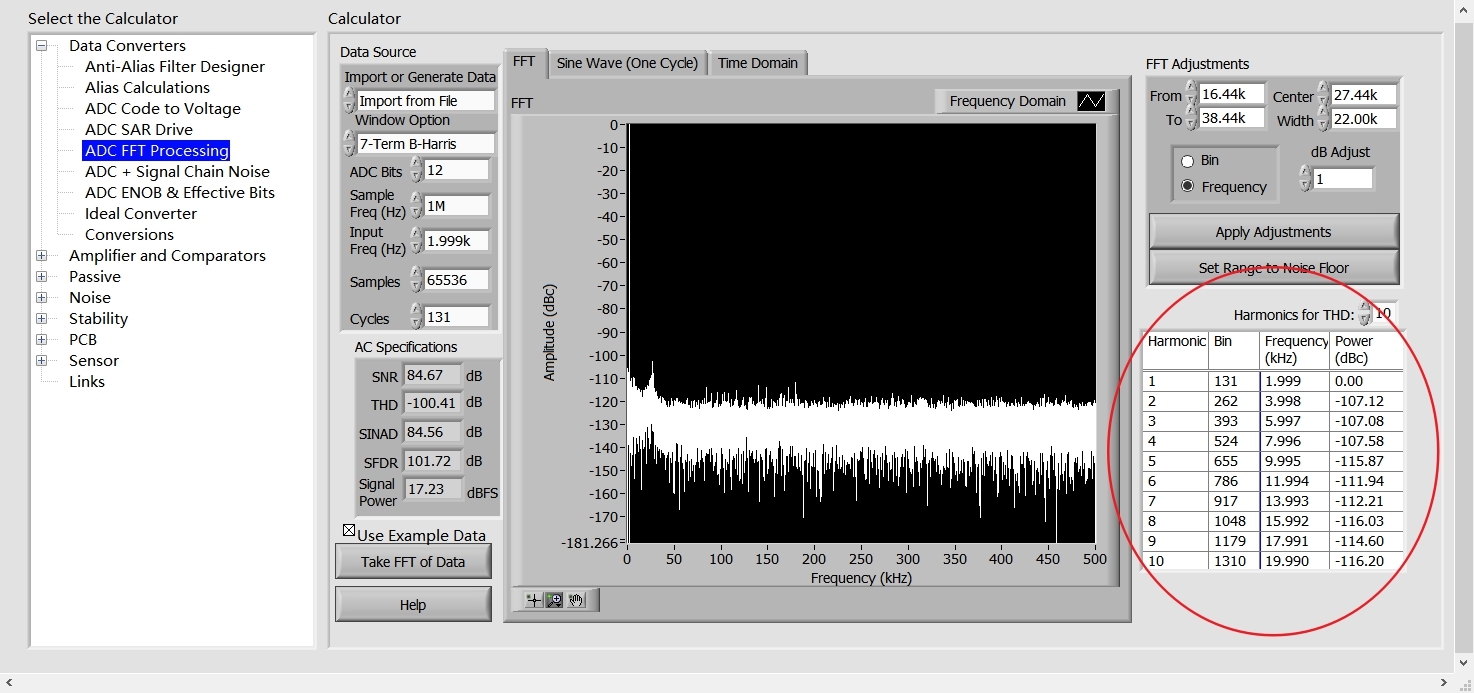
Task: Click Set Range to Noise Floor button
Action: (x=1273, y=268)
